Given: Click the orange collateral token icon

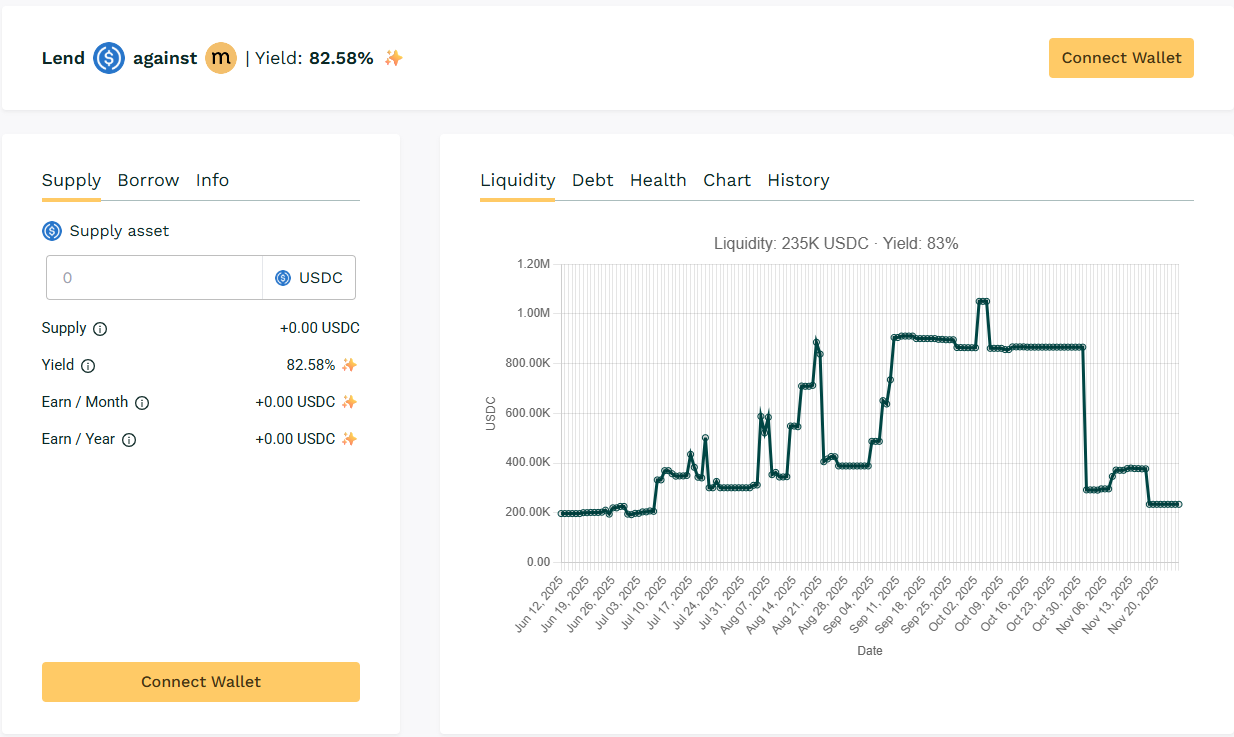Looking at the screenshot, I should point(220,58).
